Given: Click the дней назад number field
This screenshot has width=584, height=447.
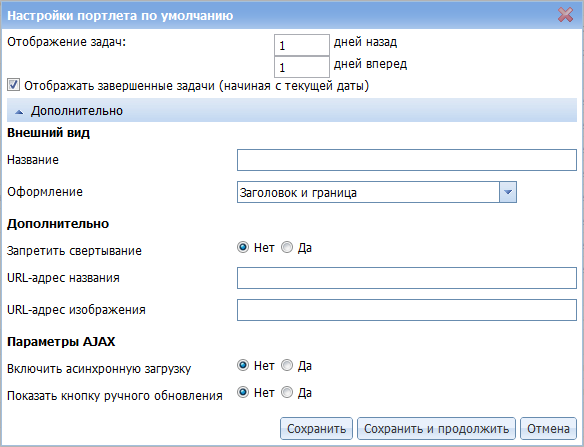Looking at the screenshot, I should (302, 45).
